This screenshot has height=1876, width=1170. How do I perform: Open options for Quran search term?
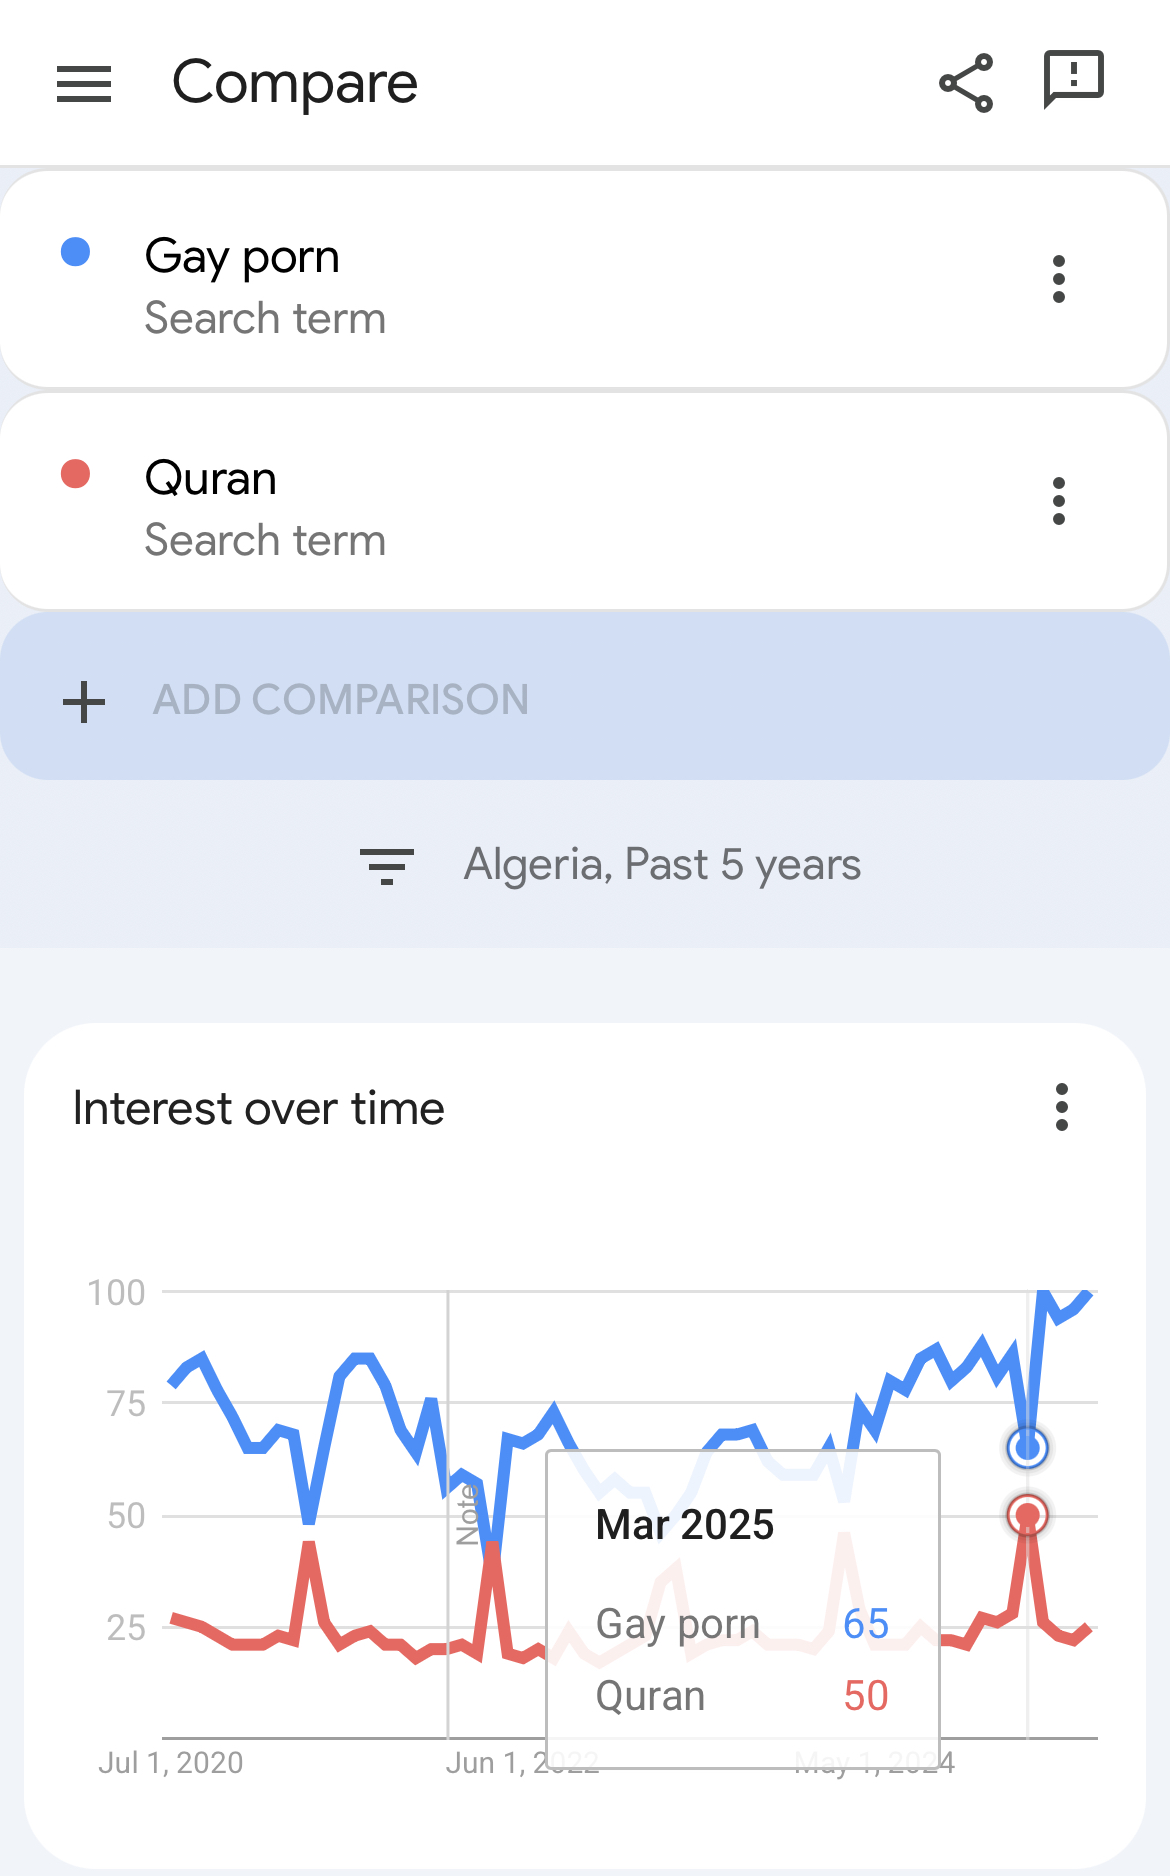(1059, 501)
